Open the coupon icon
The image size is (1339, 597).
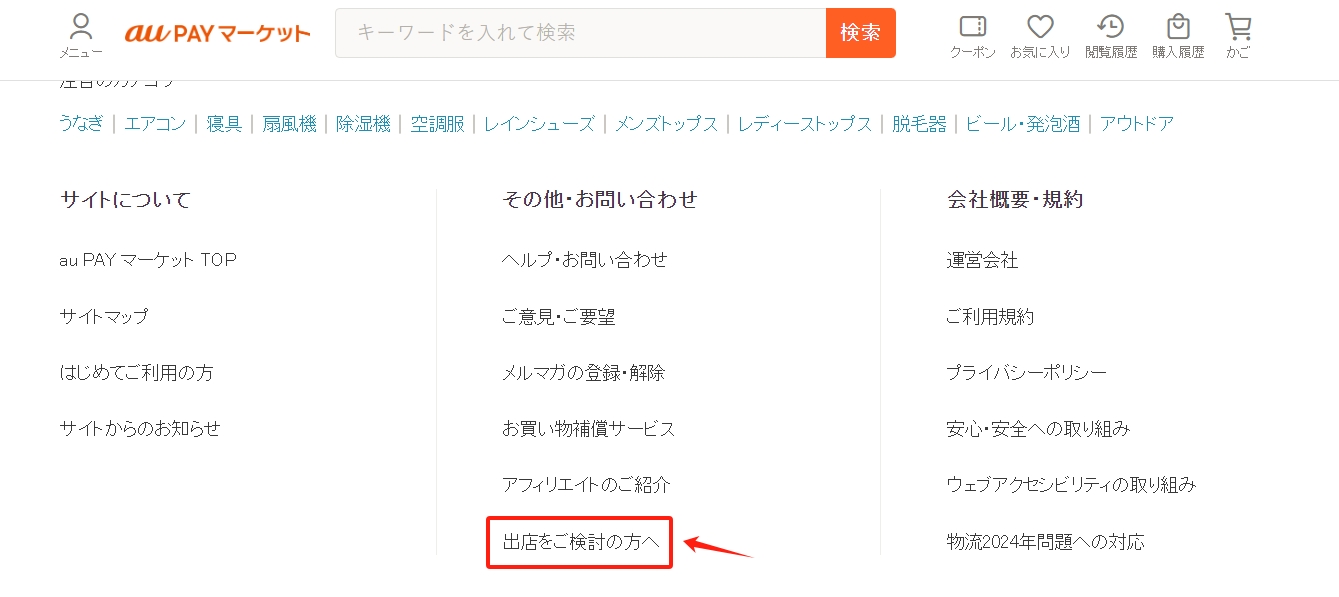(972, 35)
